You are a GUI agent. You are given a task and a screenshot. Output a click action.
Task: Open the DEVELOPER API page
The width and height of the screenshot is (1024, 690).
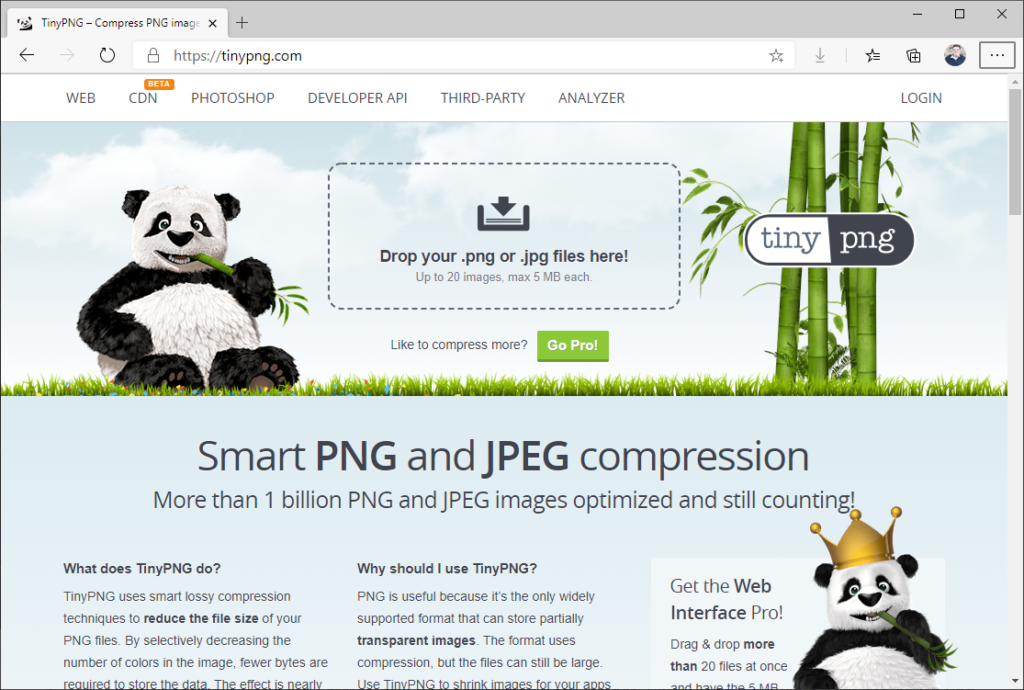click(x=357, y=98)
